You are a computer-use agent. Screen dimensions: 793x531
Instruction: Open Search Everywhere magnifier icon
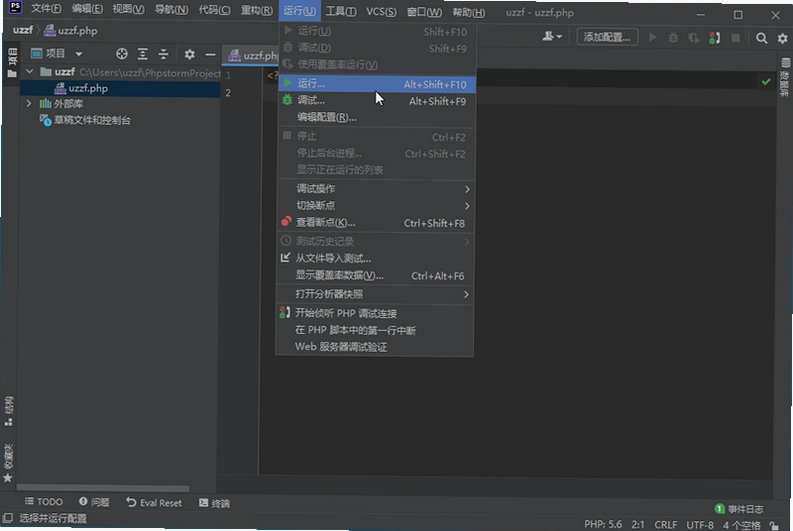point(761,38)
